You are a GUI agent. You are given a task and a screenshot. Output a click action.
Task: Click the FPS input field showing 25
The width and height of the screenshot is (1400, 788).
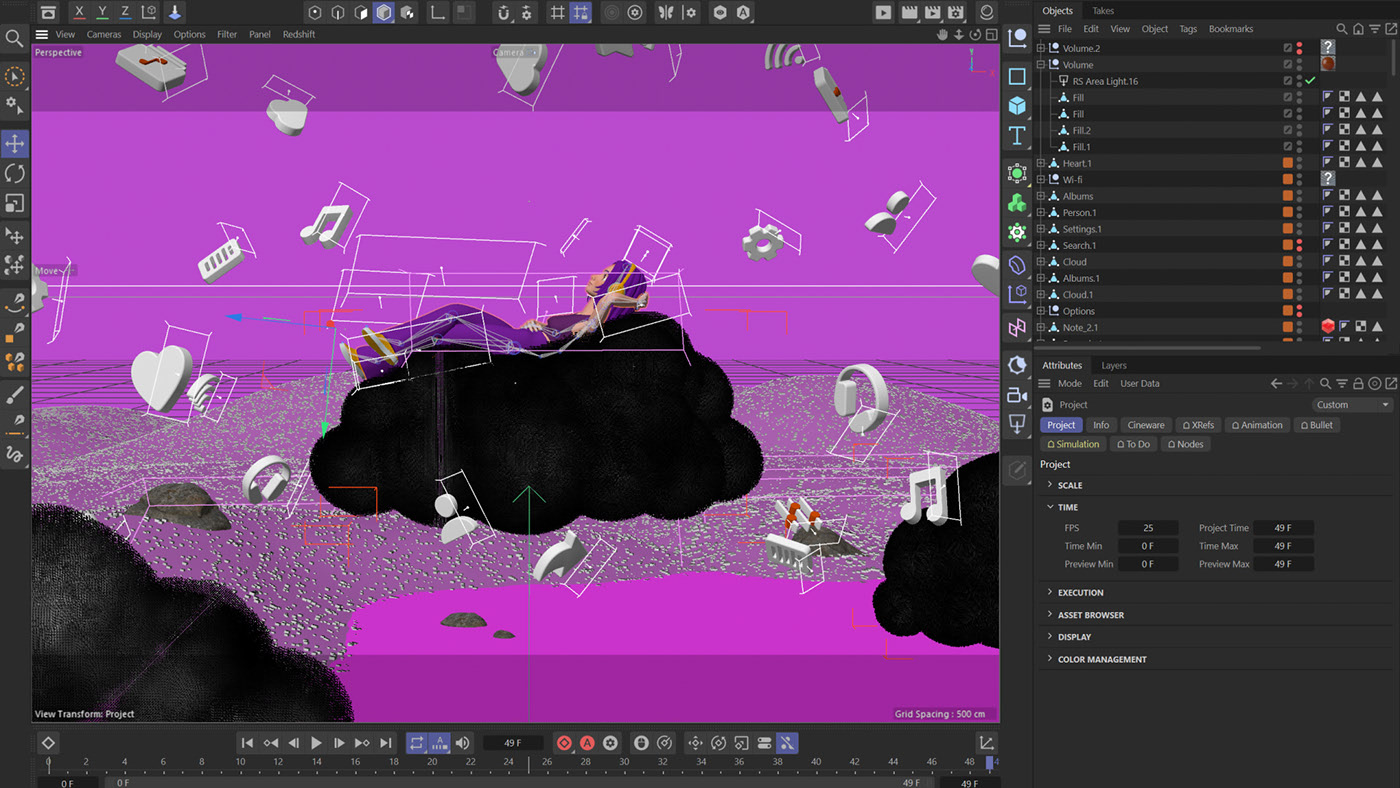point(1148,528)
